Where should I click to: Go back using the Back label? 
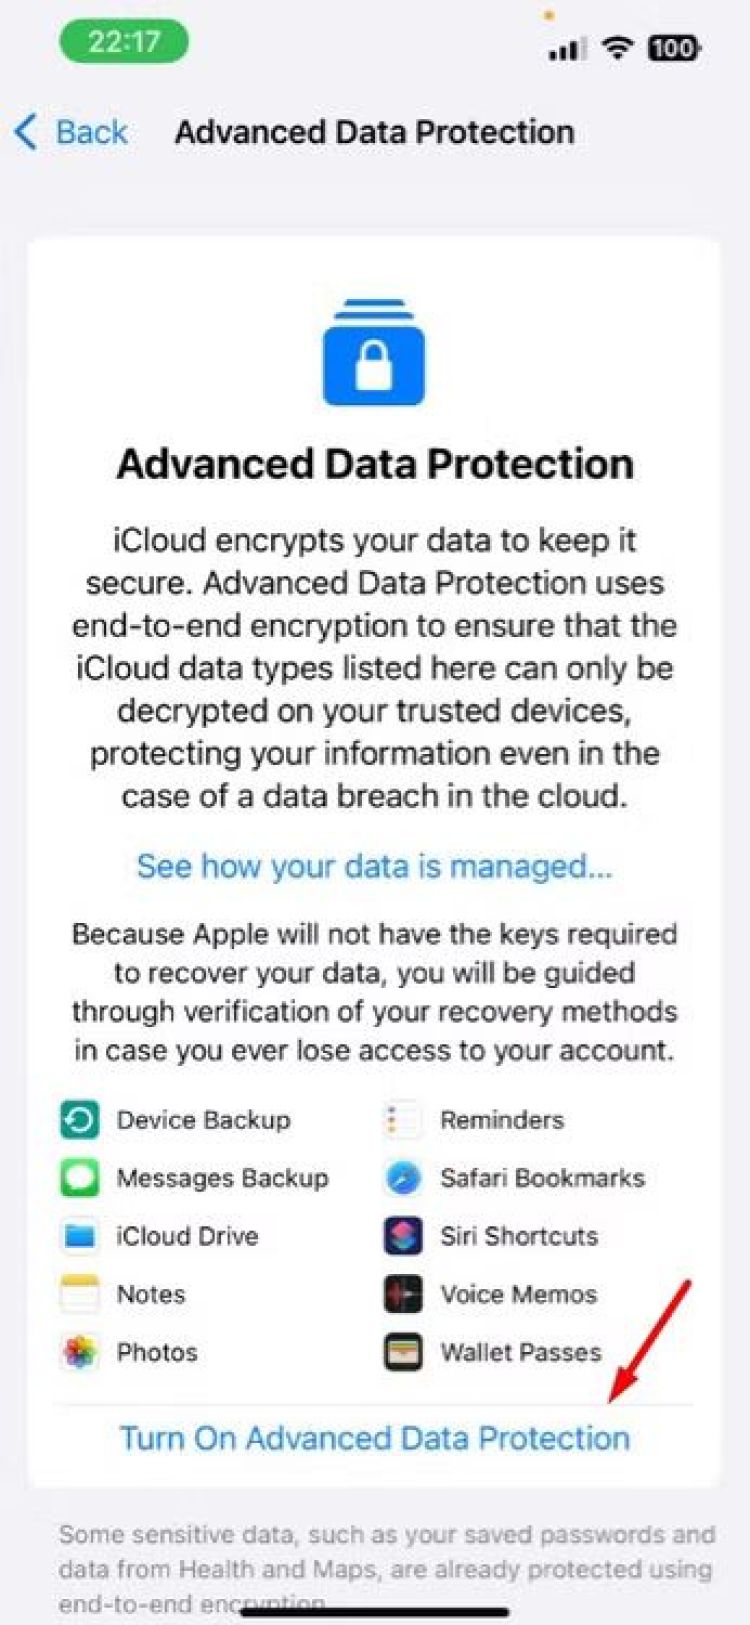coord(91,132)
